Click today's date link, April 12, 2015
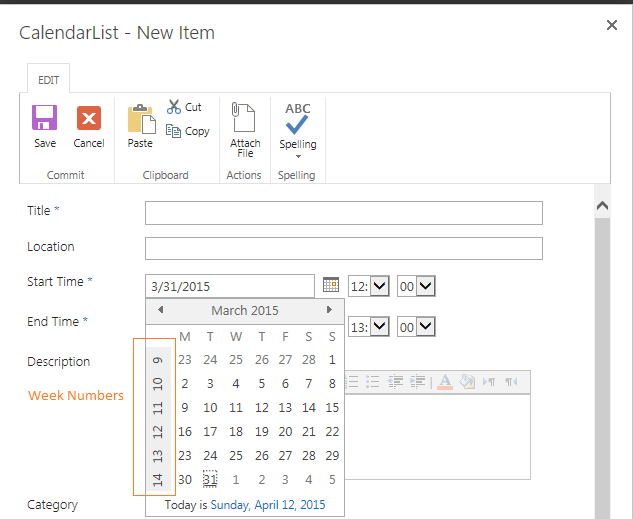This screenshot has width=633, height=519. [x=267, y=505]
